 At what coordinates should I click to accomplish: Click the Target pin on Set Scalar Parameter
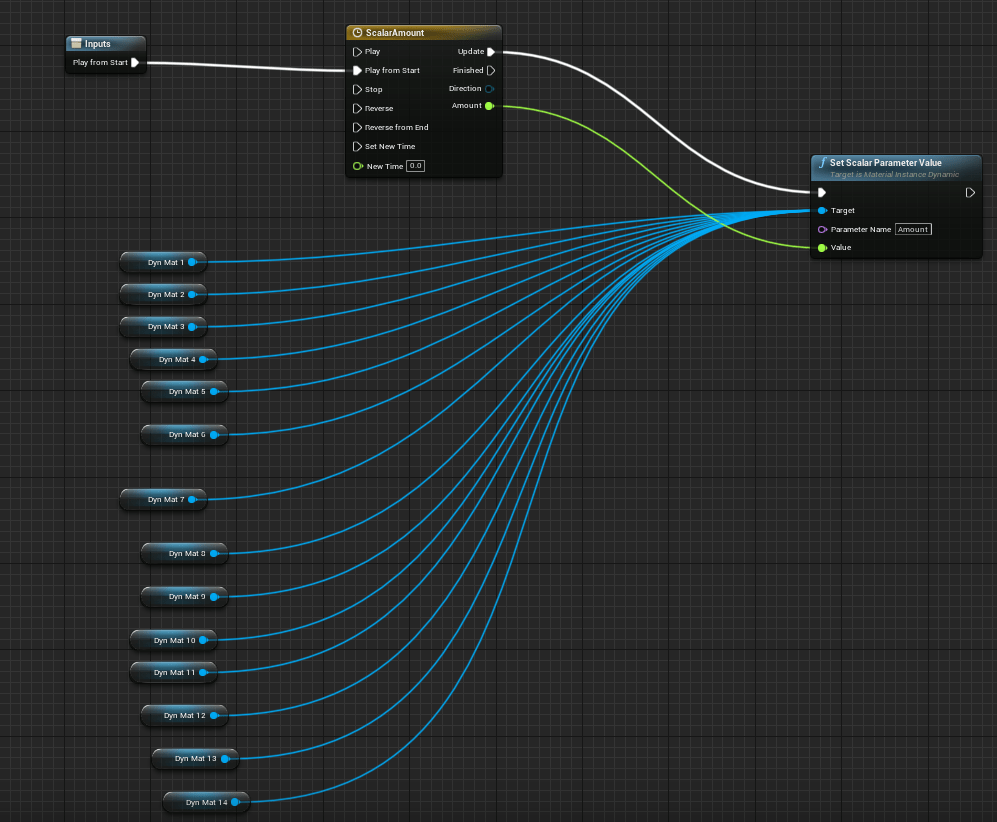[822, 211]
